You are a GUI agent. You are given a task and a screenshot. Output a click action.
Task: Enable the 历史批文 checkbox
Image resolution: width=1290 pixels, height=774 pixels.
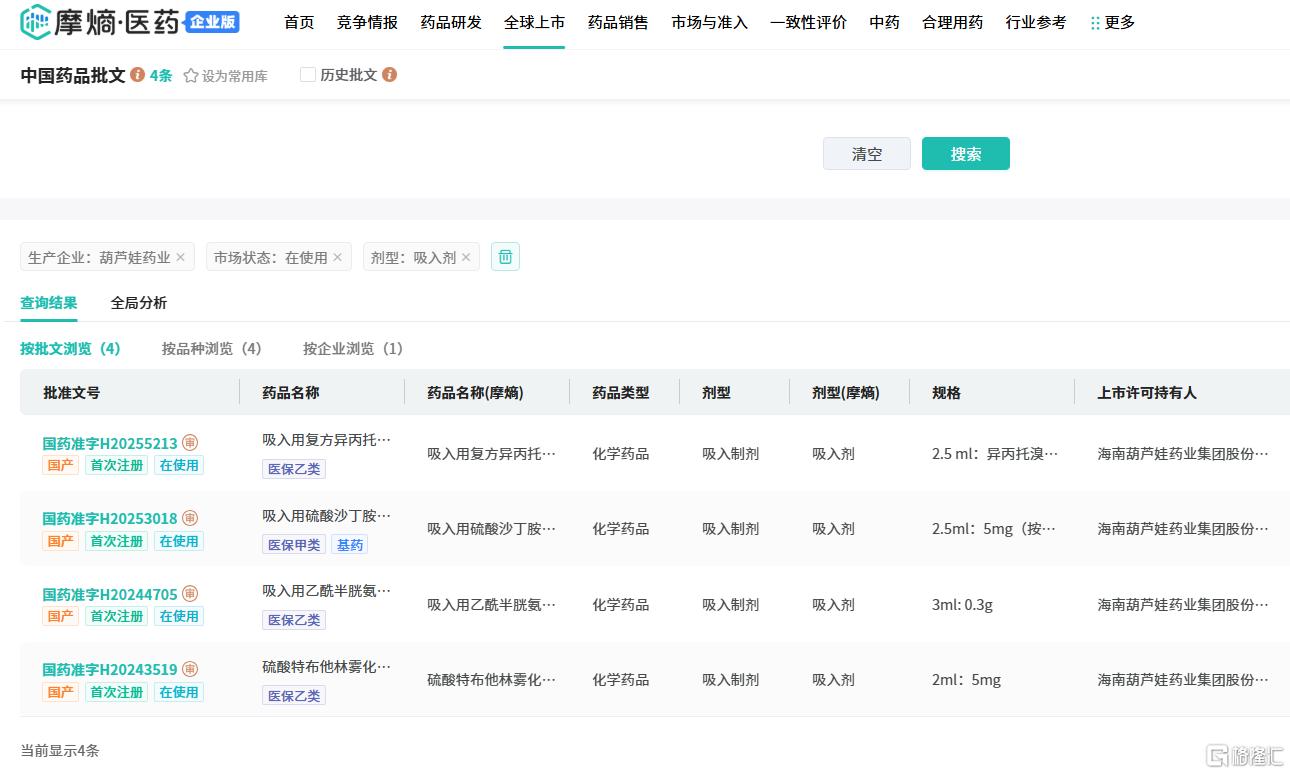click(x=308, y=75)
